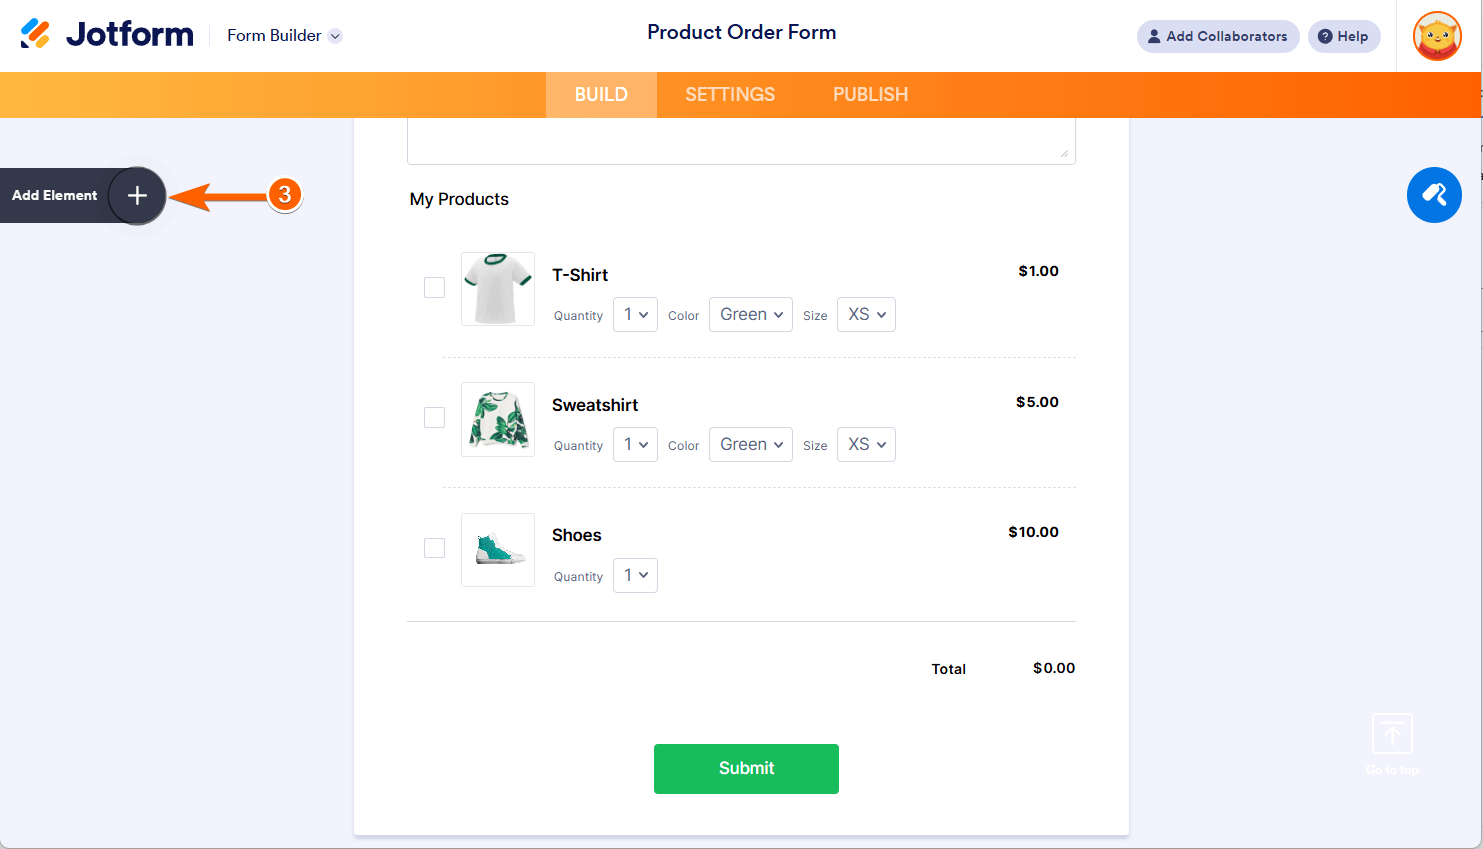The width and height of the screenshot is (1483, 849).
Task: Click the Add Collaborators button
Action: pyautogui.click(x=1218, y=36)
